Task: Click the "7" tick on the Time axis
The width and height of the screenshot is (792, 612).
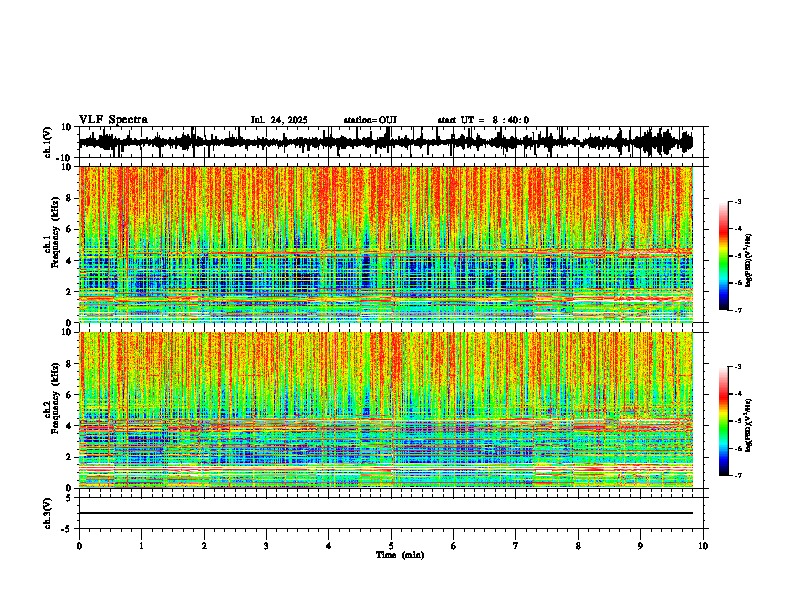Action: point(516,546)
